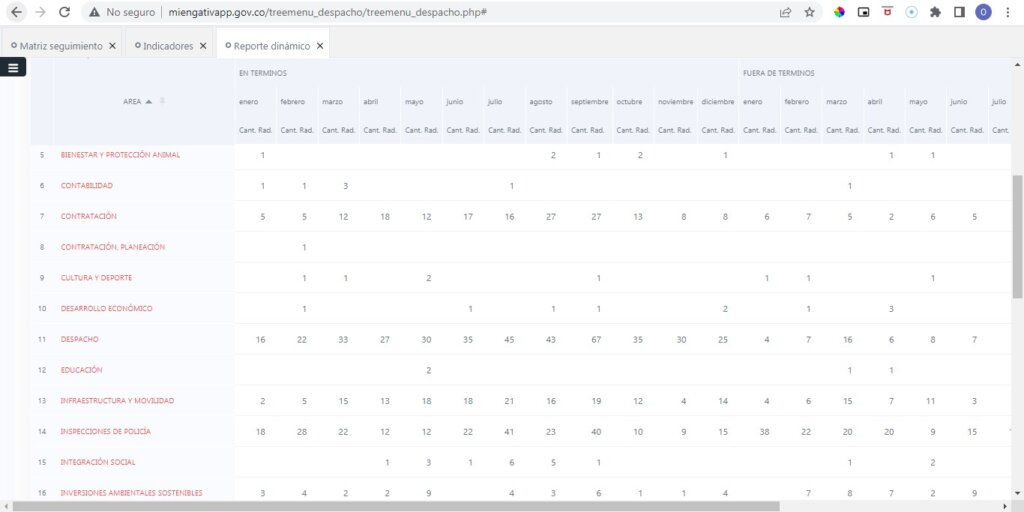This screenshot has width=1024, height=512.
Task: Select DESPACHO septiembre value 67
Action: 596,340
